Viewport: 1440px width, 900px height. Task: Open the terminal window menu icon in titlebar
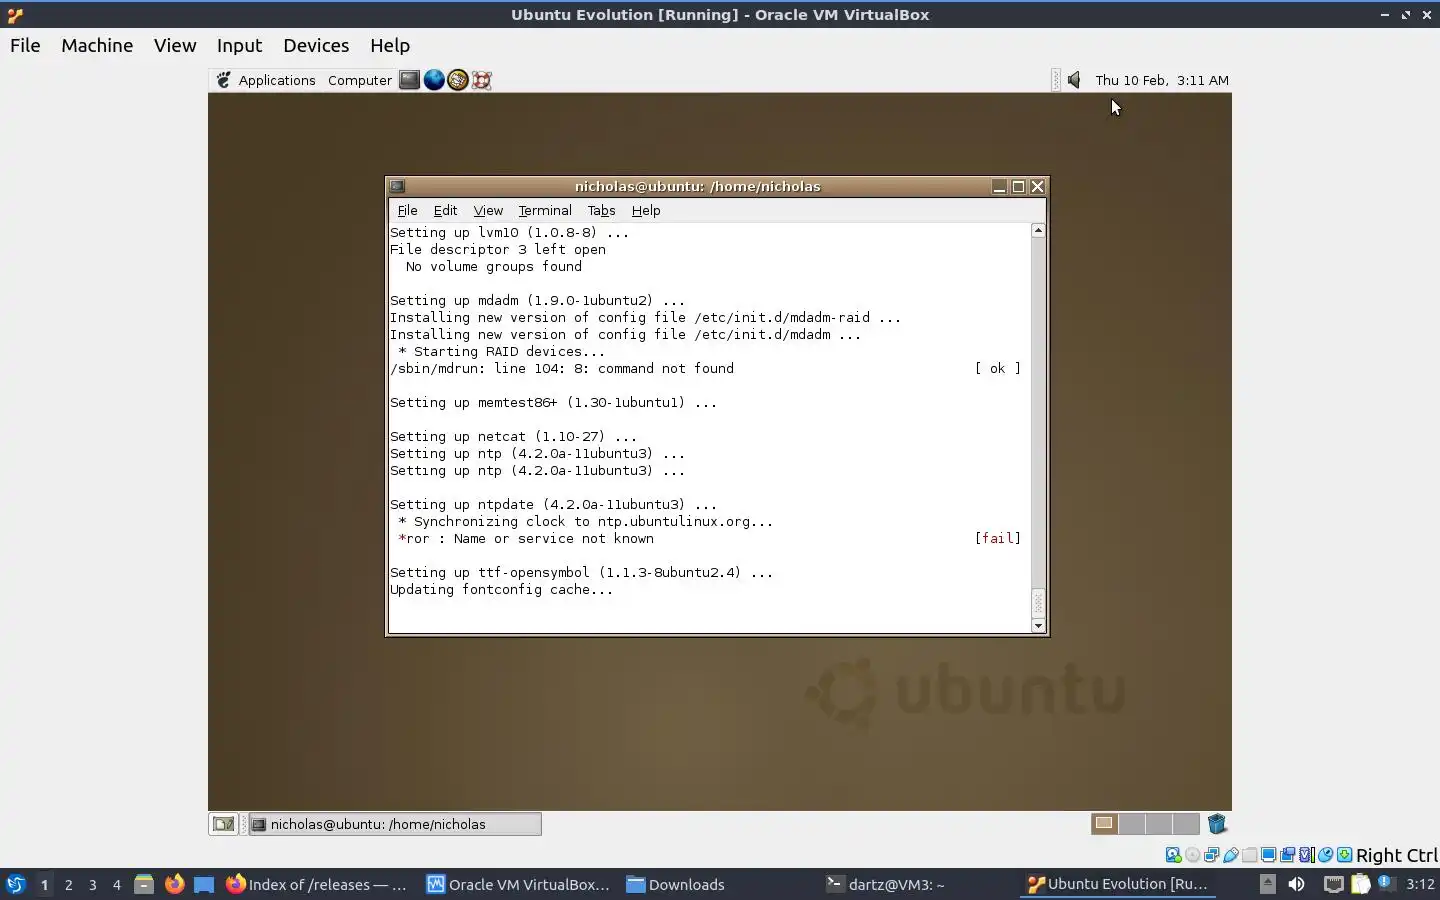tap(397, 186)
